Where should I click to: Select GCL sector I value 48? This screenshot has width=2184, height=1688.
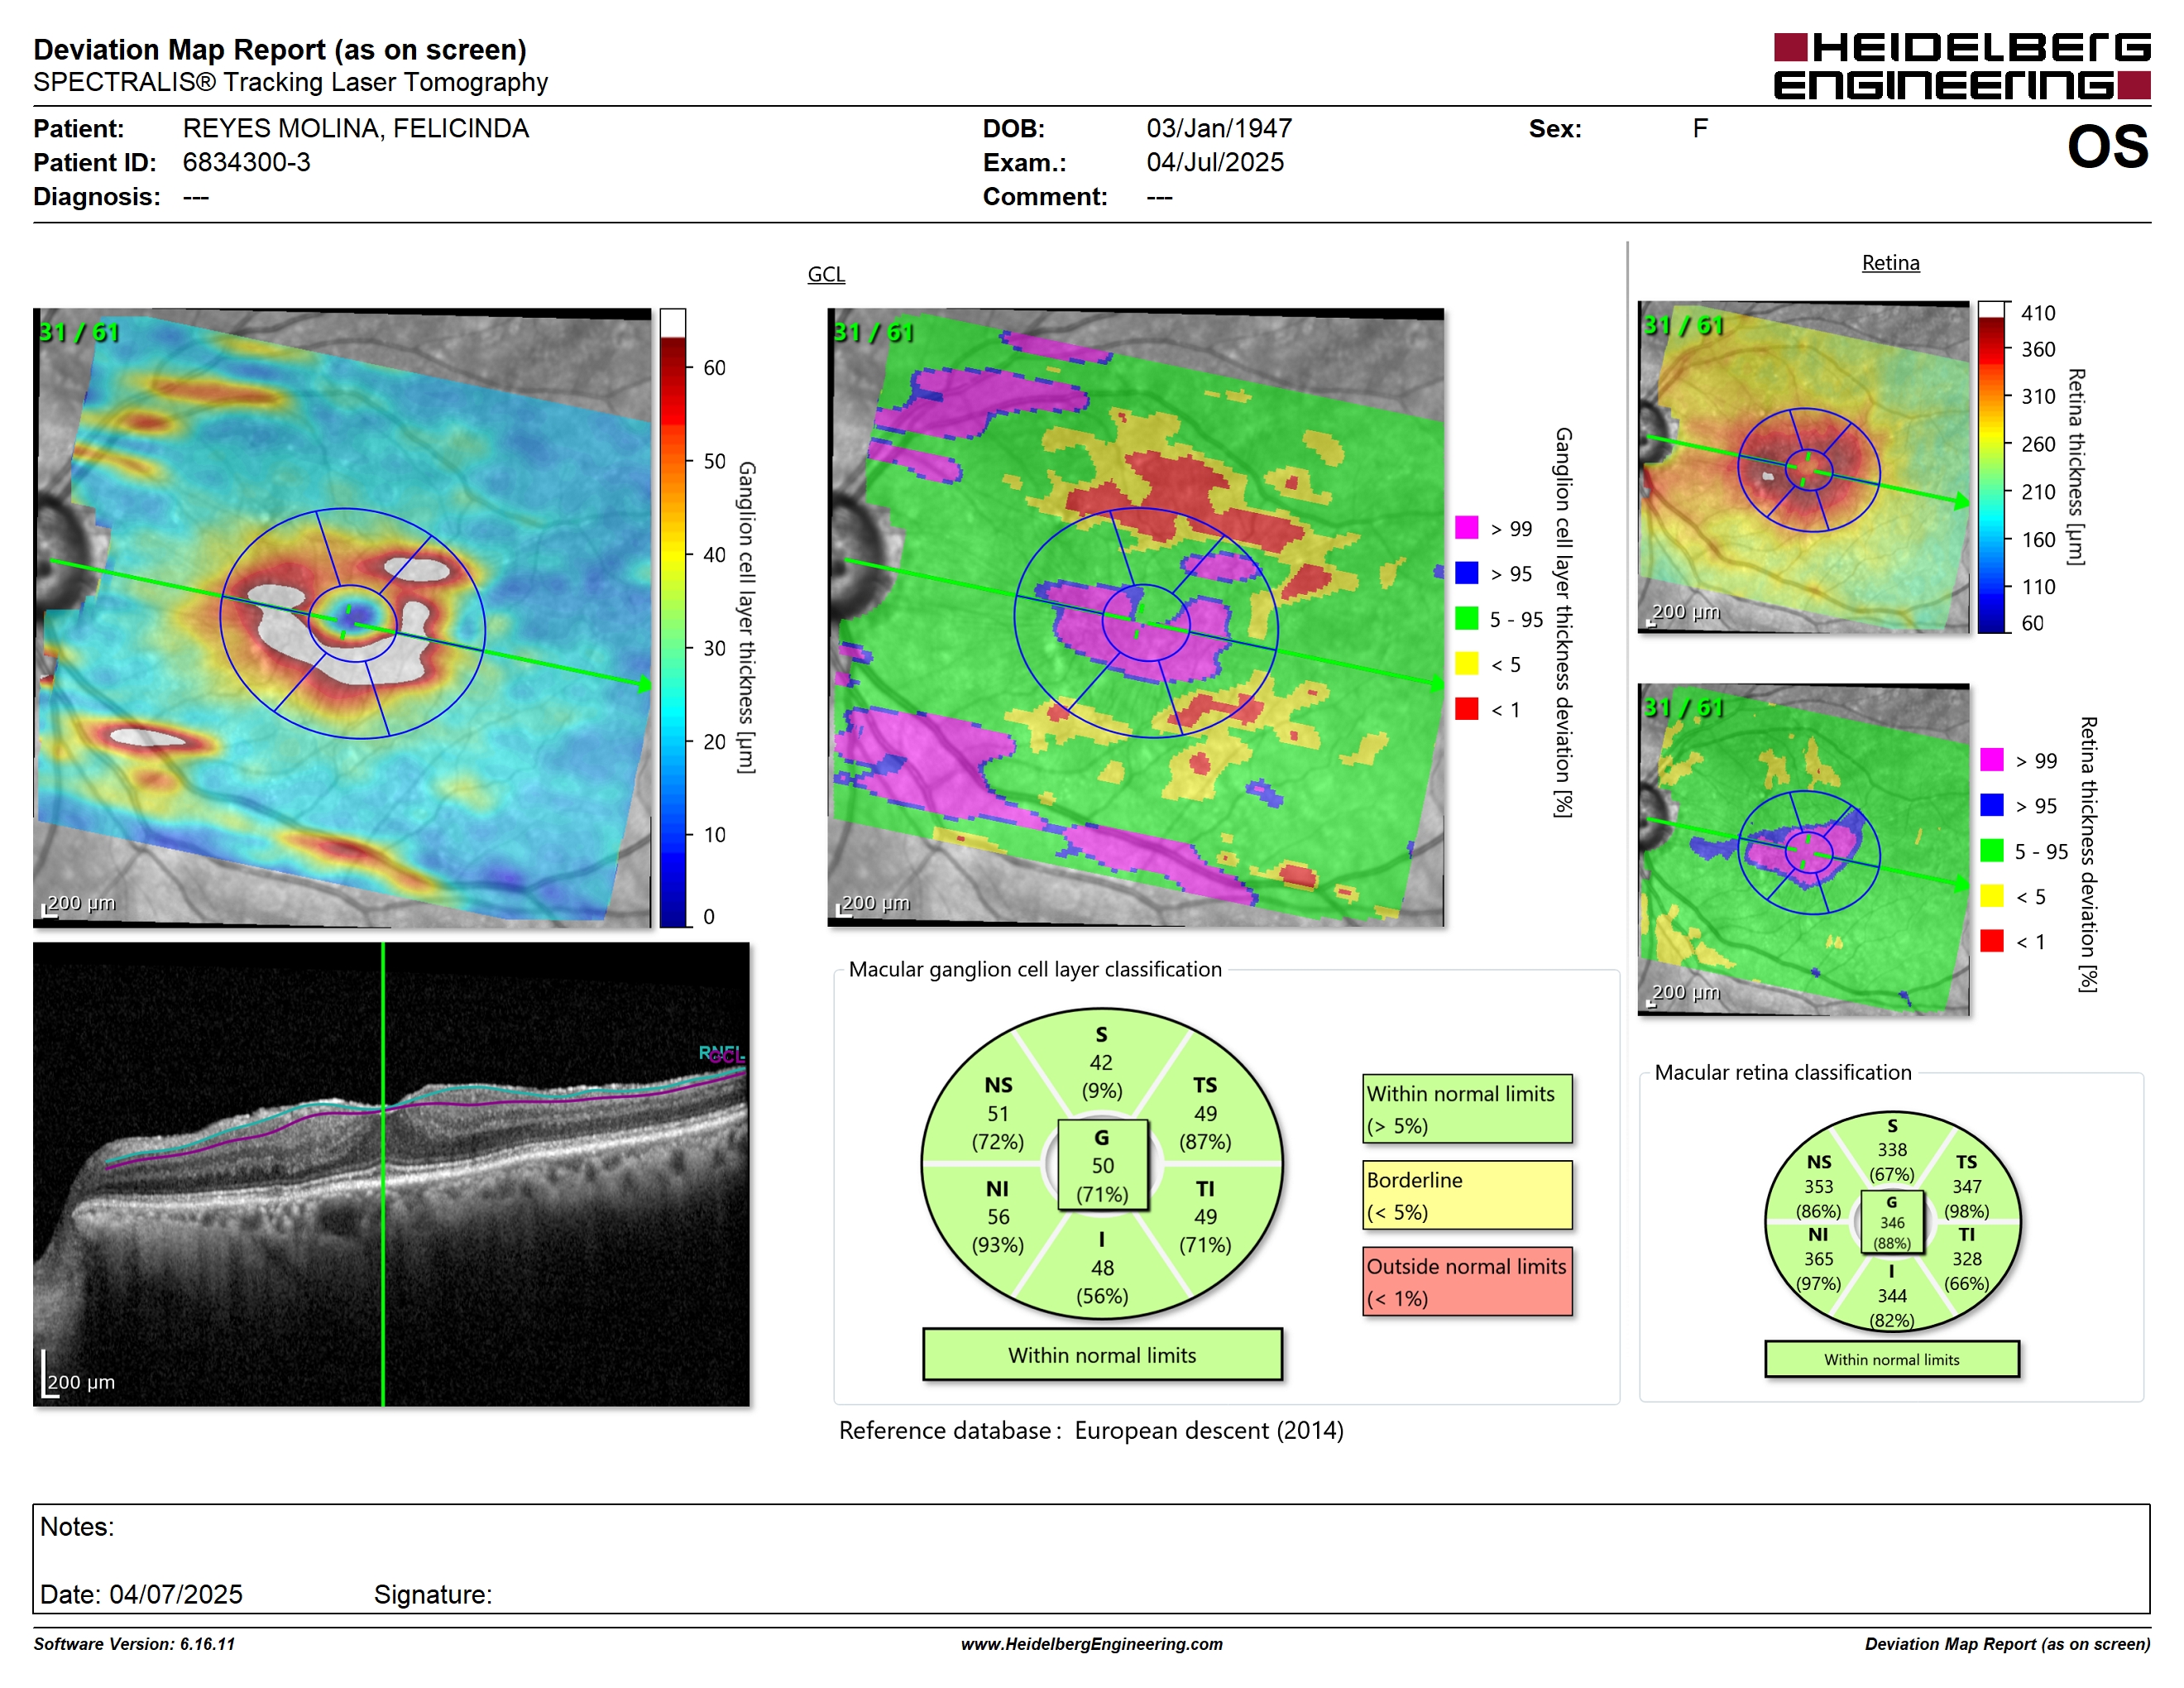[1102, 1268]
